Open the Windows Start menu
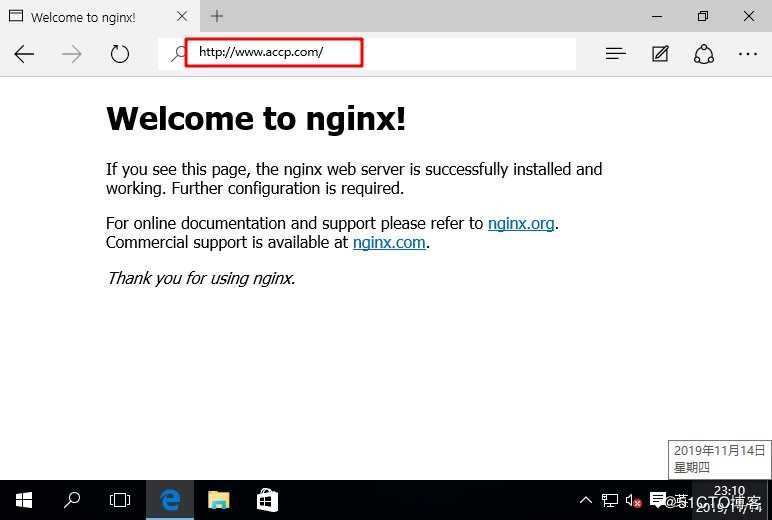 tap(24, 500)
